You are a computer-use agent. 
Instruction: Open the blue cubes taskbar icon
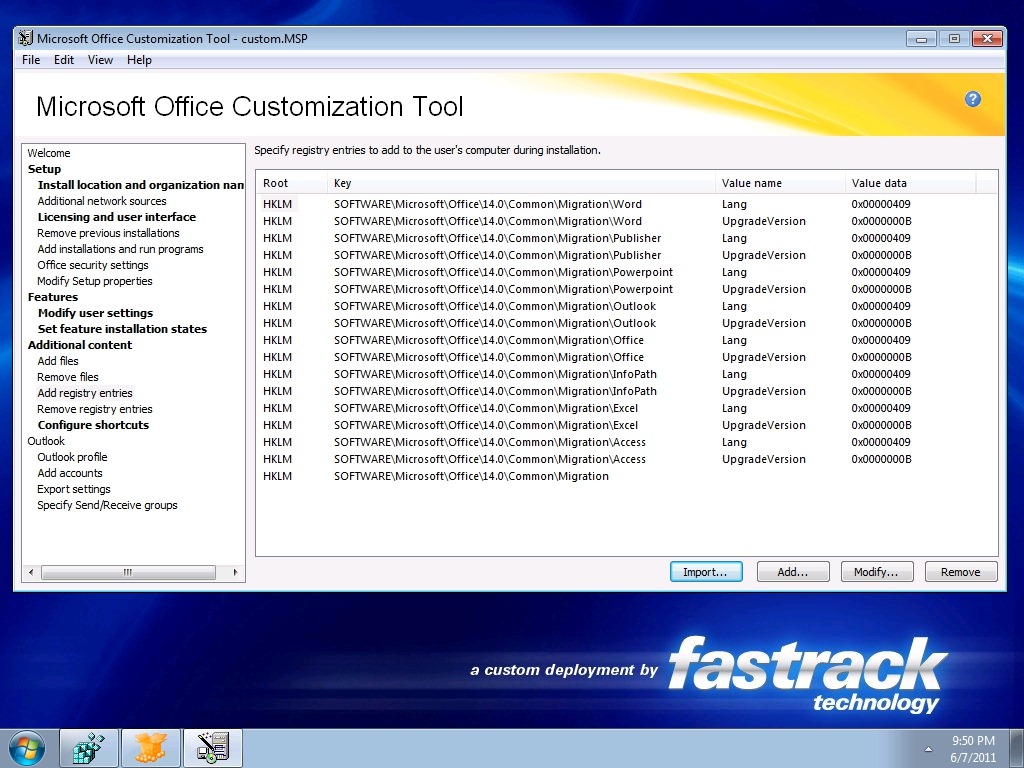tap(89, 748)
